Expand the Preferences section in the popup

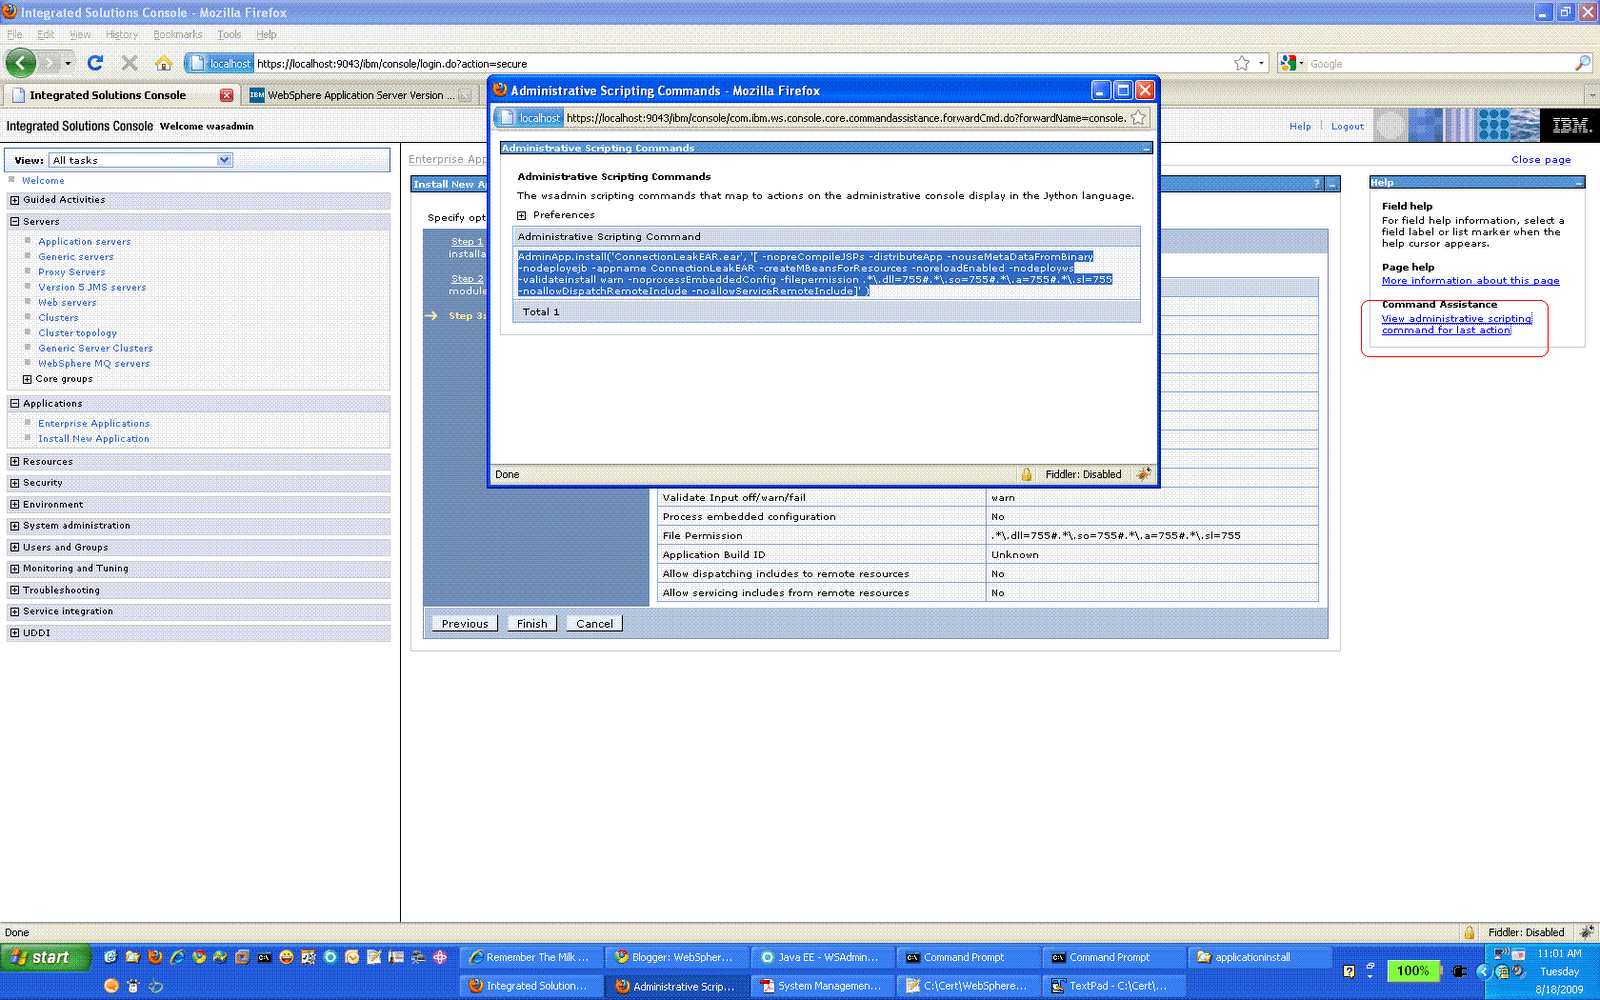(521, 215)
